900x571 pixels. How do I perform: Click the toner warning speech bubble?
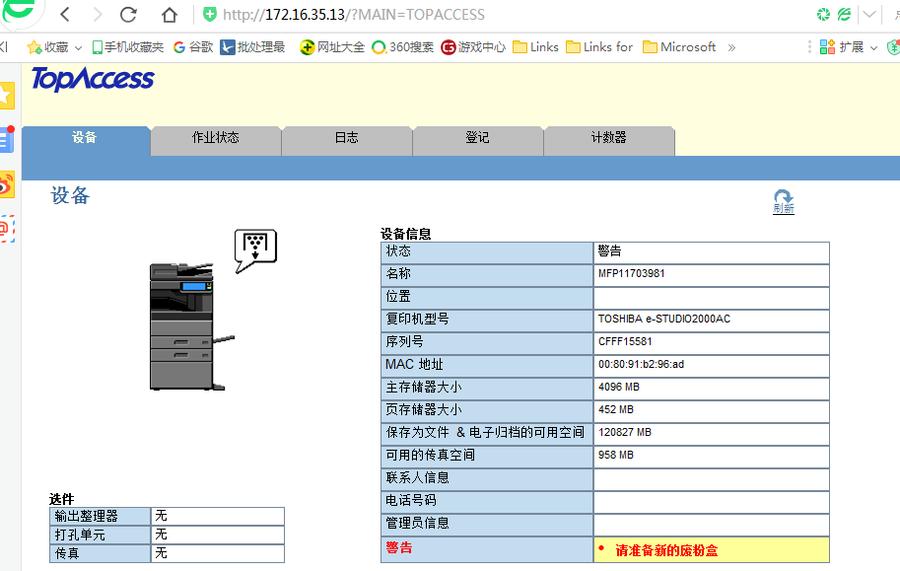coord(255,250)
